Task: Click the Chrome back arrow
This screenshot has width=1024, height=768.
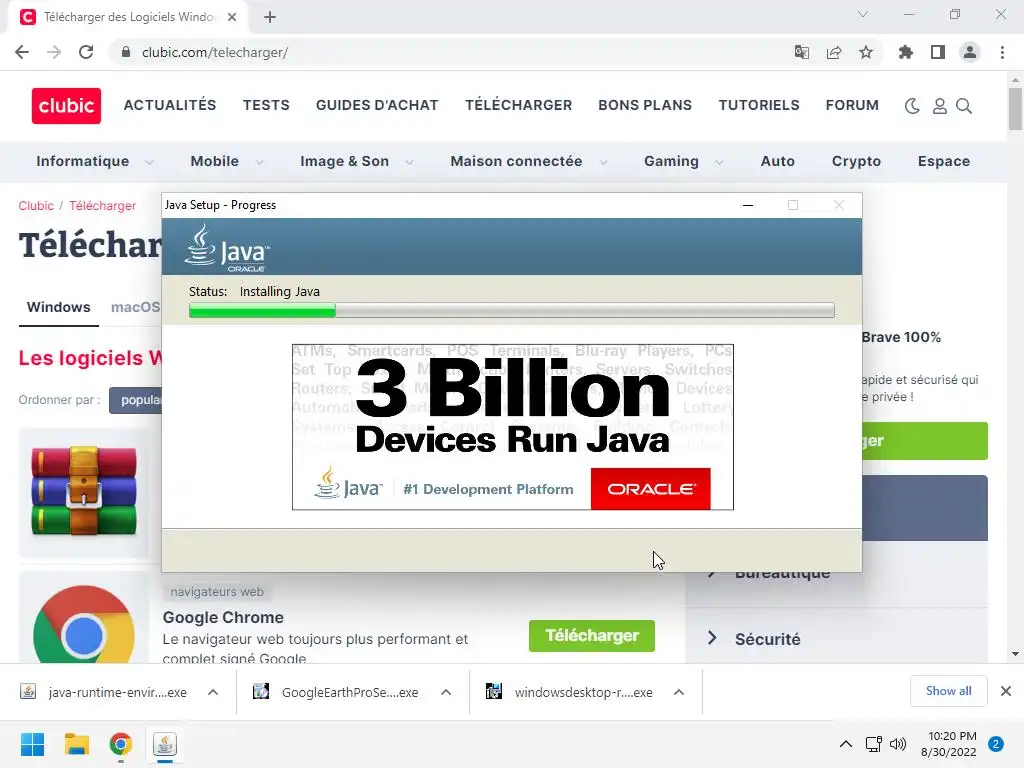Action: click(22, 52)
